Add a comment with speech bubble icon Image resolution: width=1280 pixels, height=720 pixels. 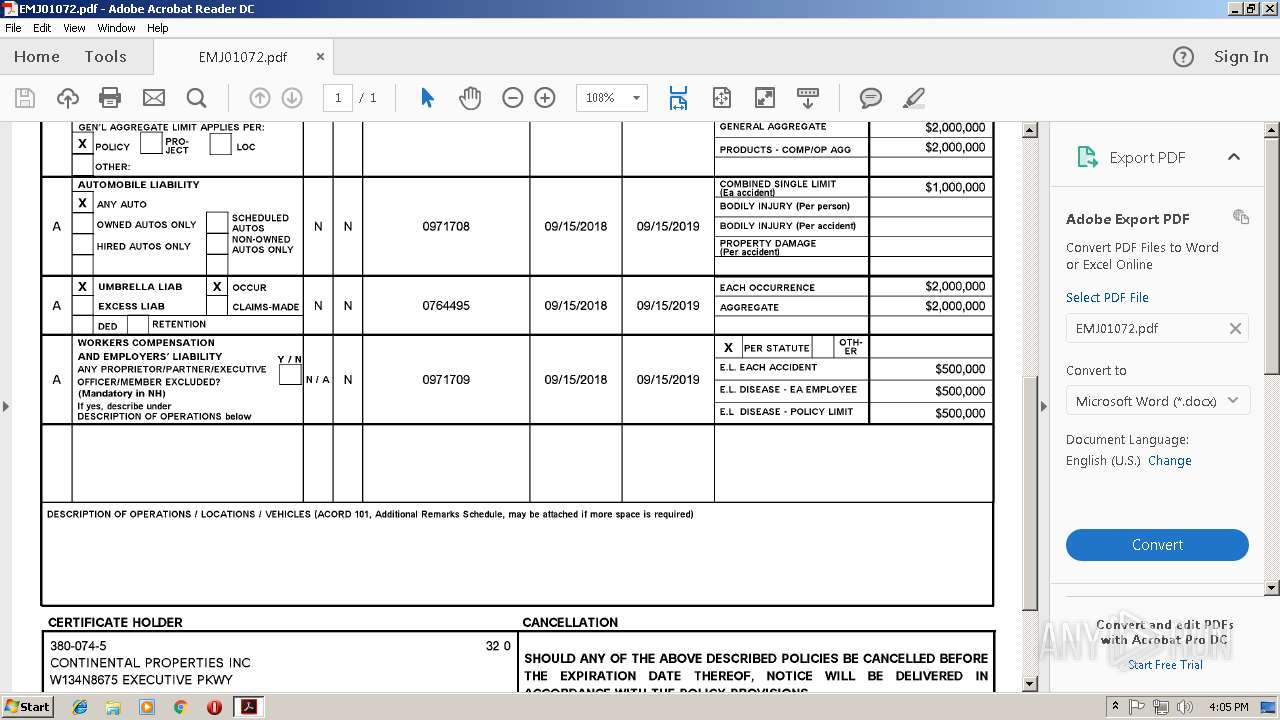click(871, 98)
